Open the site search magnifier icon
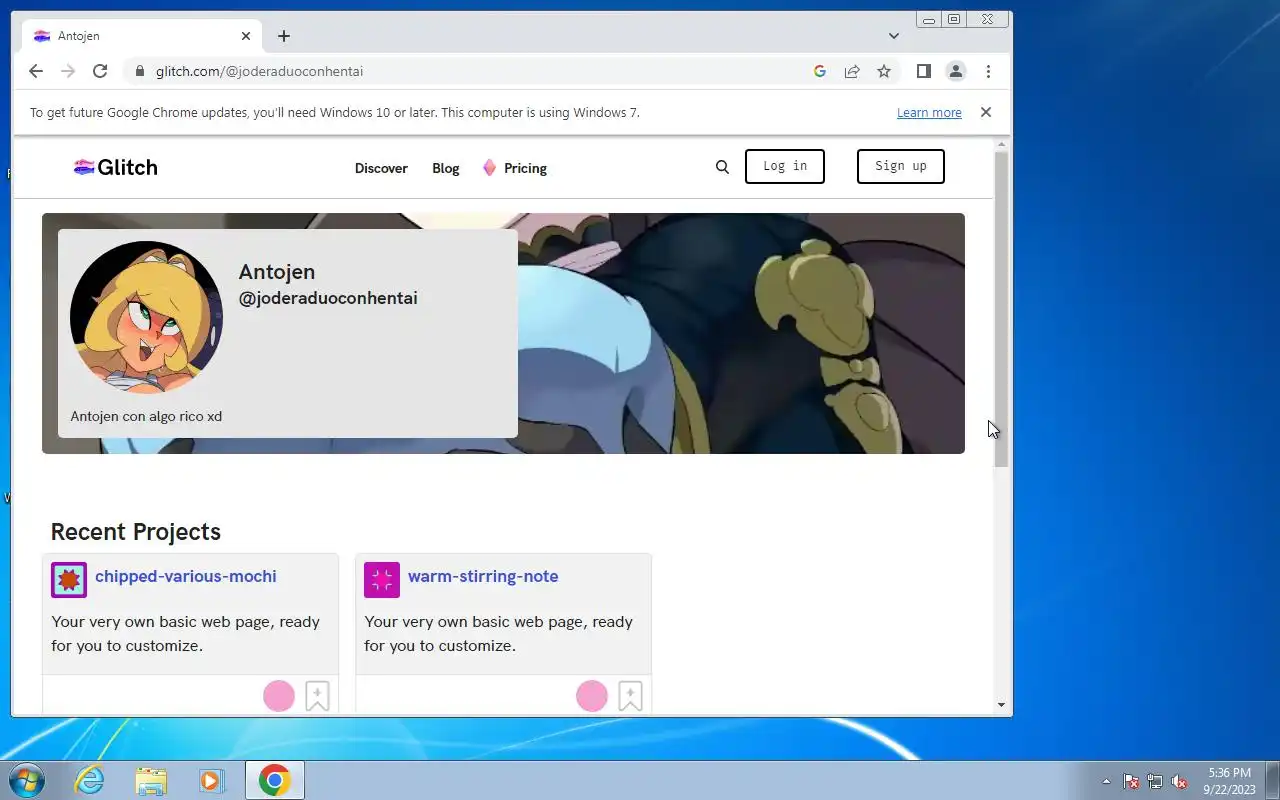Viewport: 1280px width, 800px height. [x=722, y=167]
